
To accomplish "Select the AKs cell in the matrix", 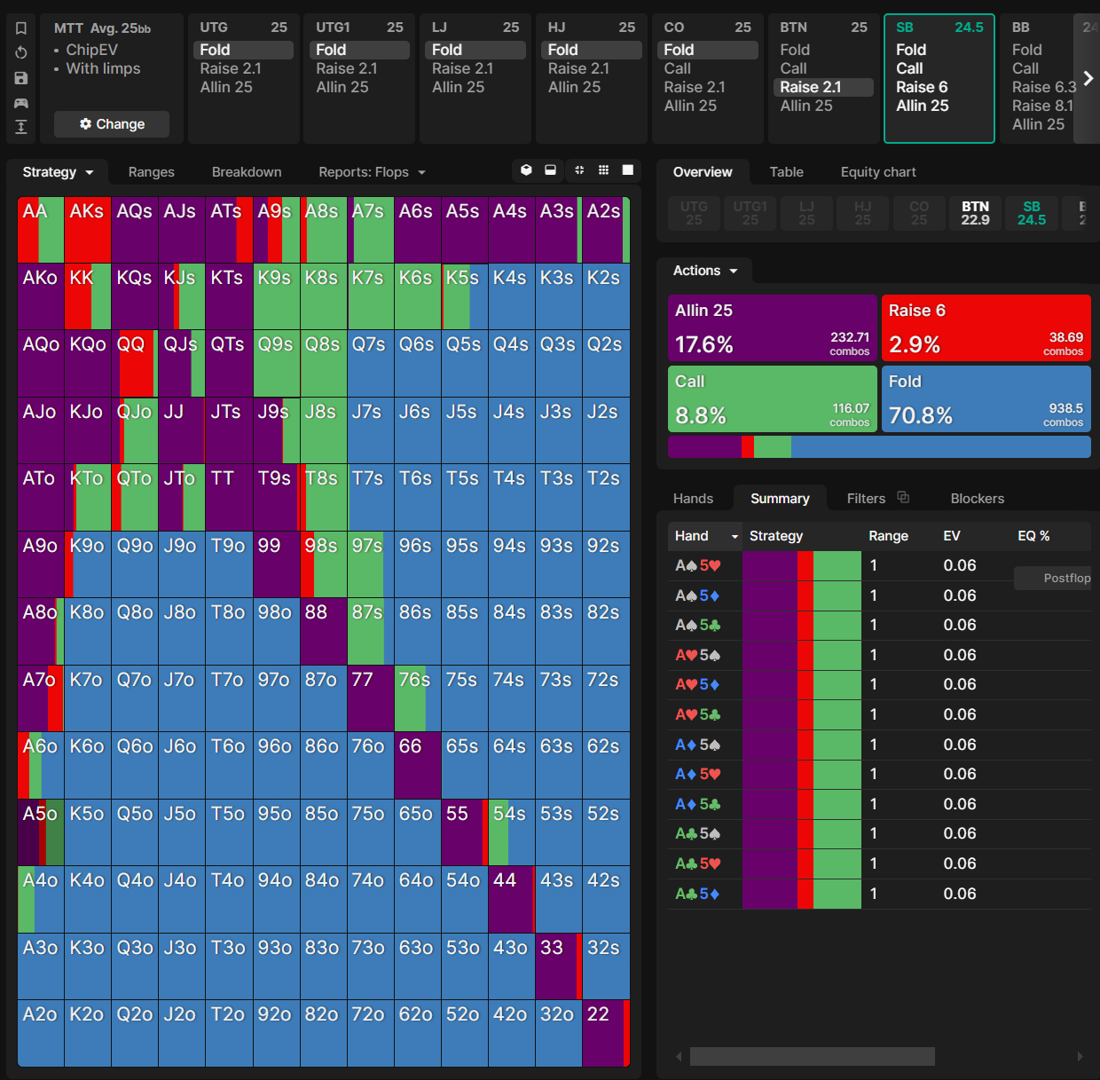I will click(87, 230).
